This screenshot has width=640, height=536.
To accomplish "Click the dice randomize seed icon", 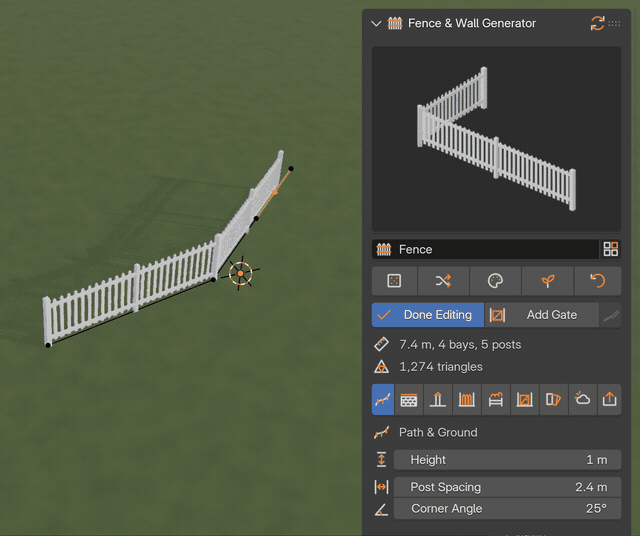I will point(394,281).
